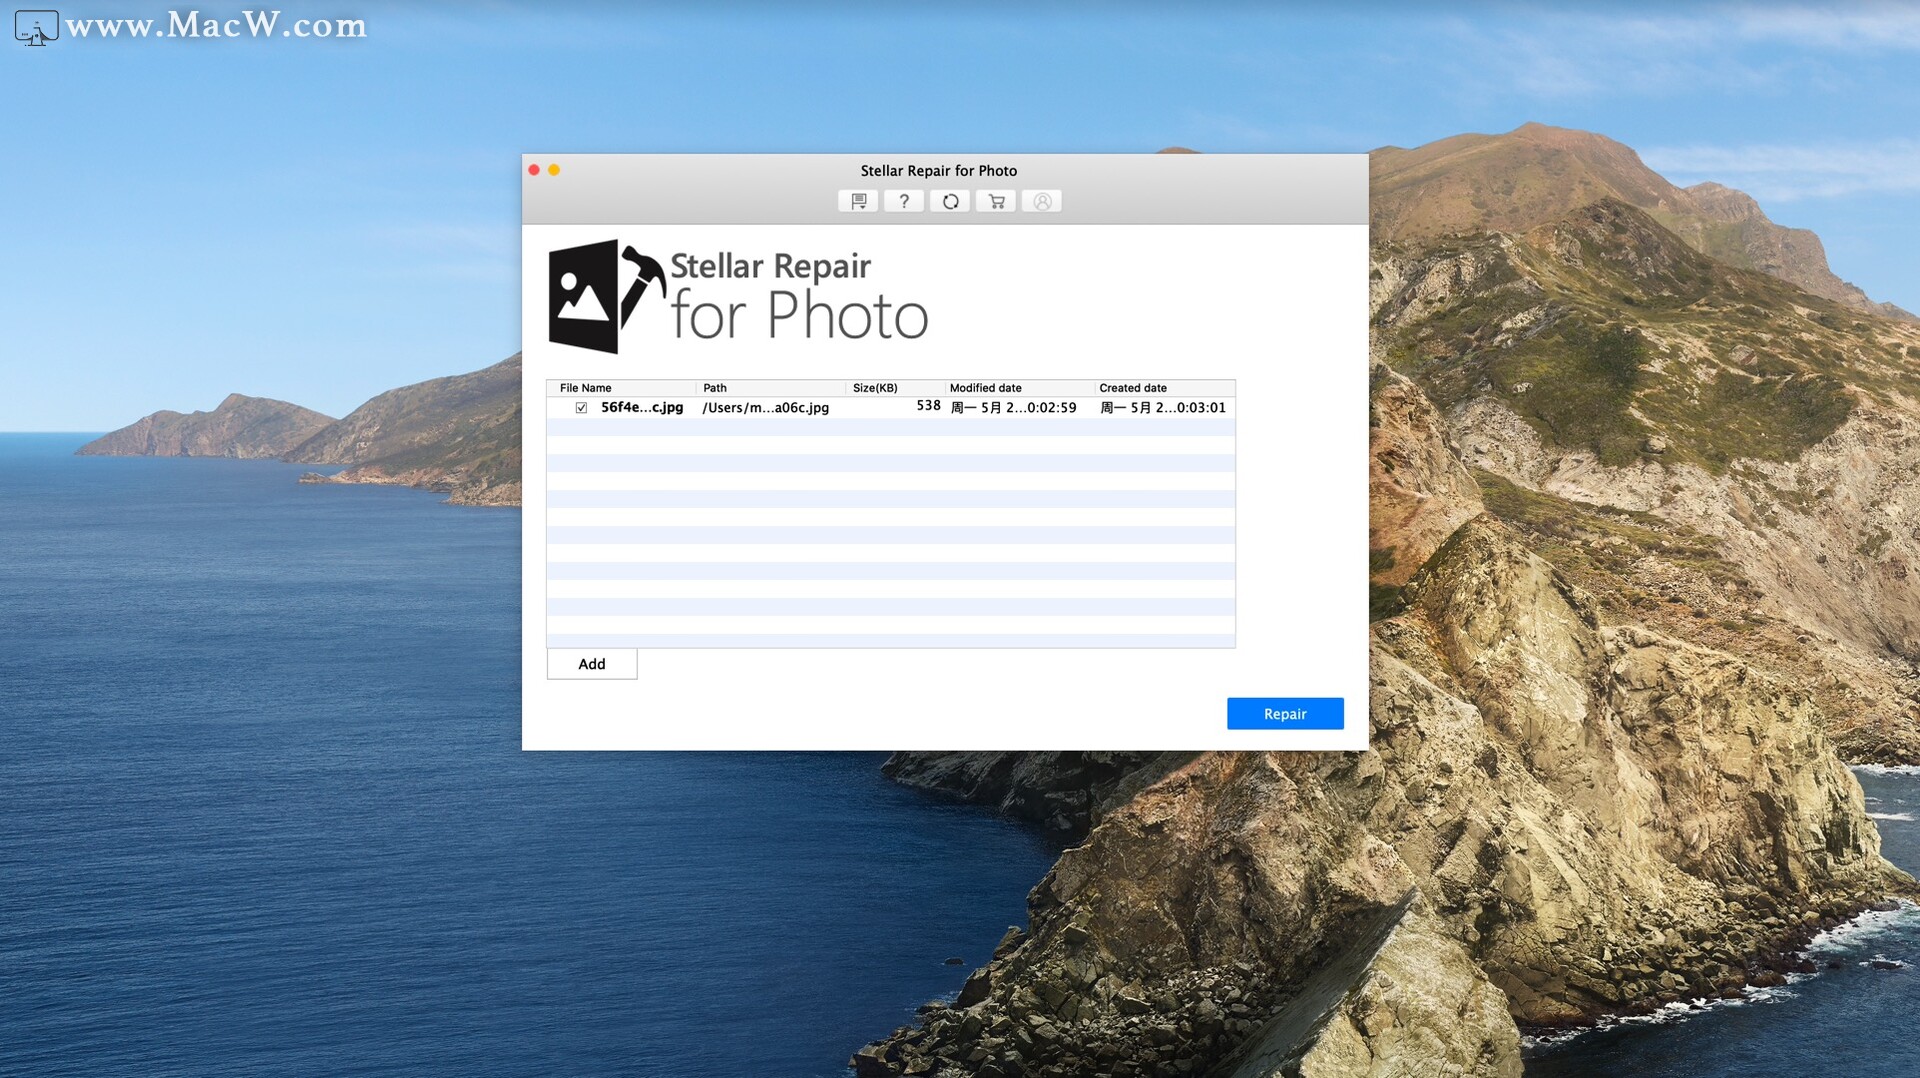The width and height of the screenshot is (1920, 1078).
Task: Open the shopping cart purchase icon
Action: click(996, 201)
